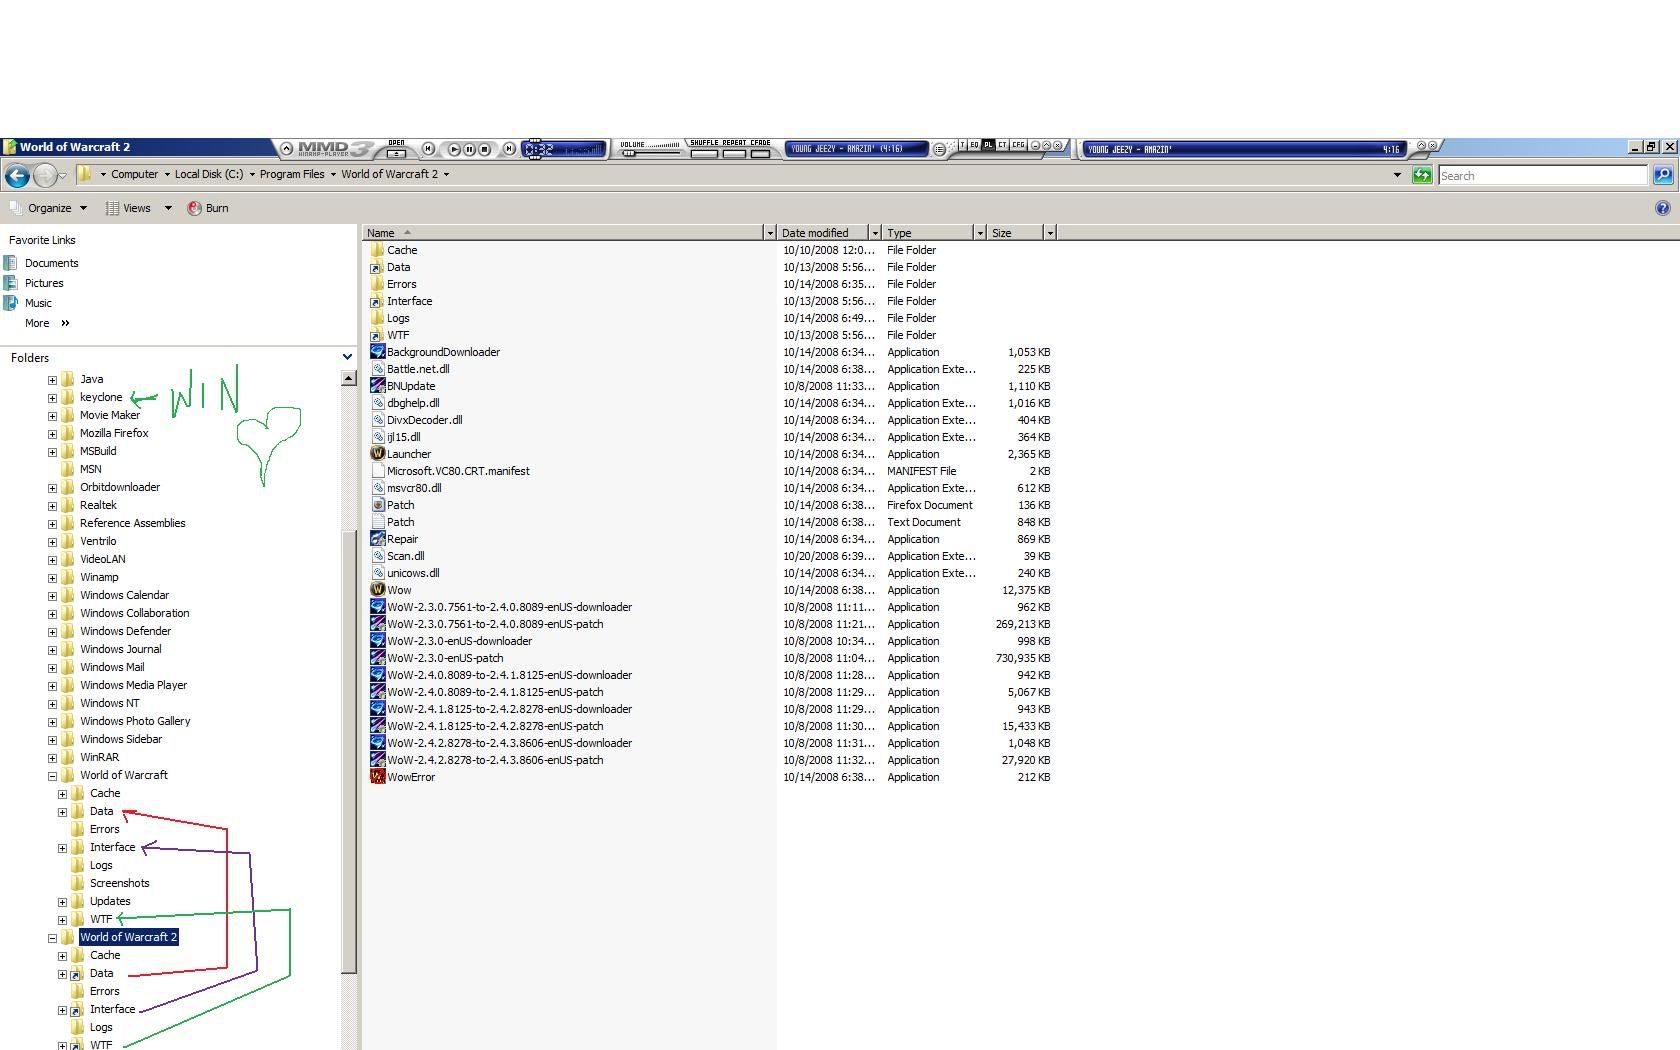Select the Firefox Document Patch file icon

(x=378, y=505)
